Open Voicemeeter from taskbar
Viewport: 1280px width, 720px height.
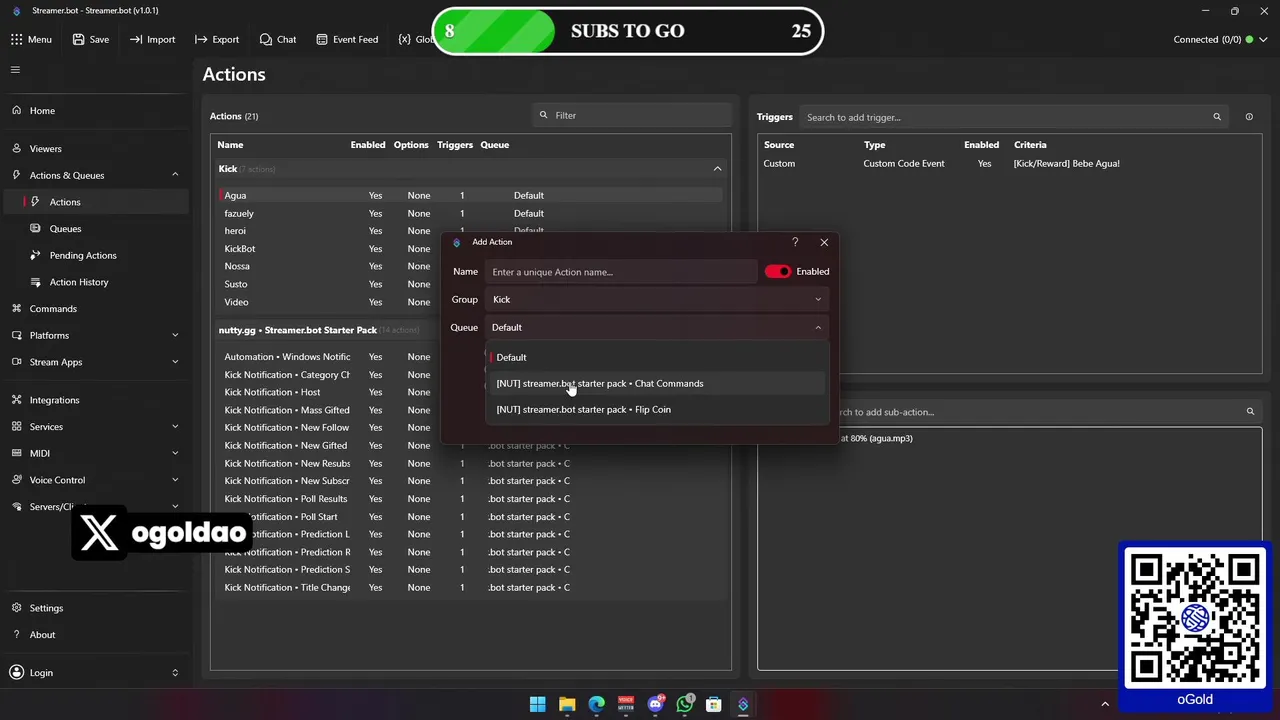click(x=626, y=705)
